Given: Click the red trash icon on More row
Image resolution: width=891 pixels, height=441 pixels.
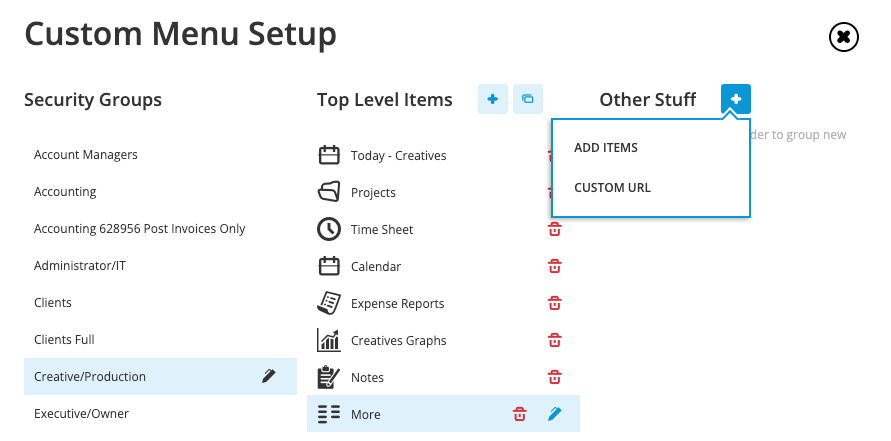Looking at the screenshot, I should (519, 414).
